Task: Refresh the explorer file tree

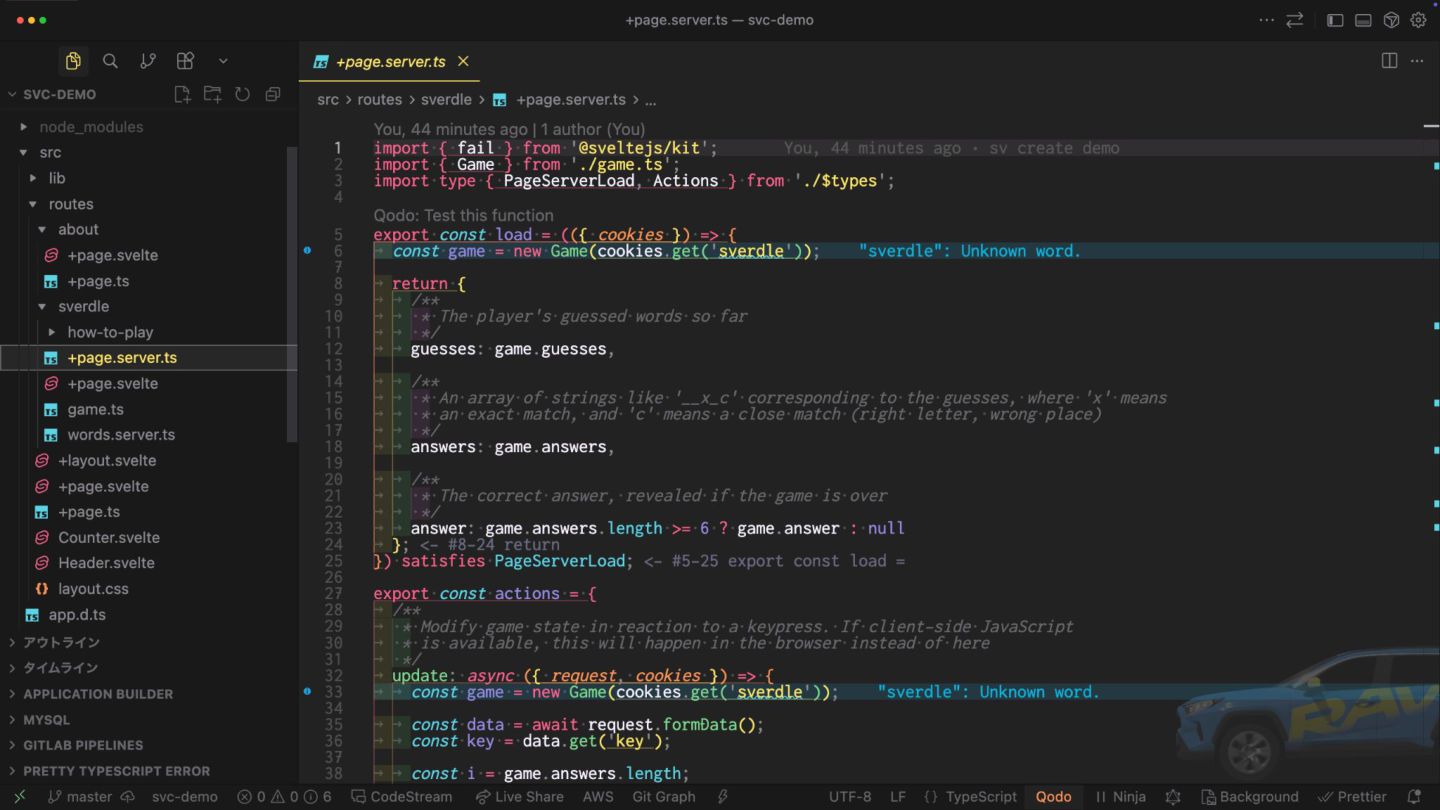Action: click(242, 94)
